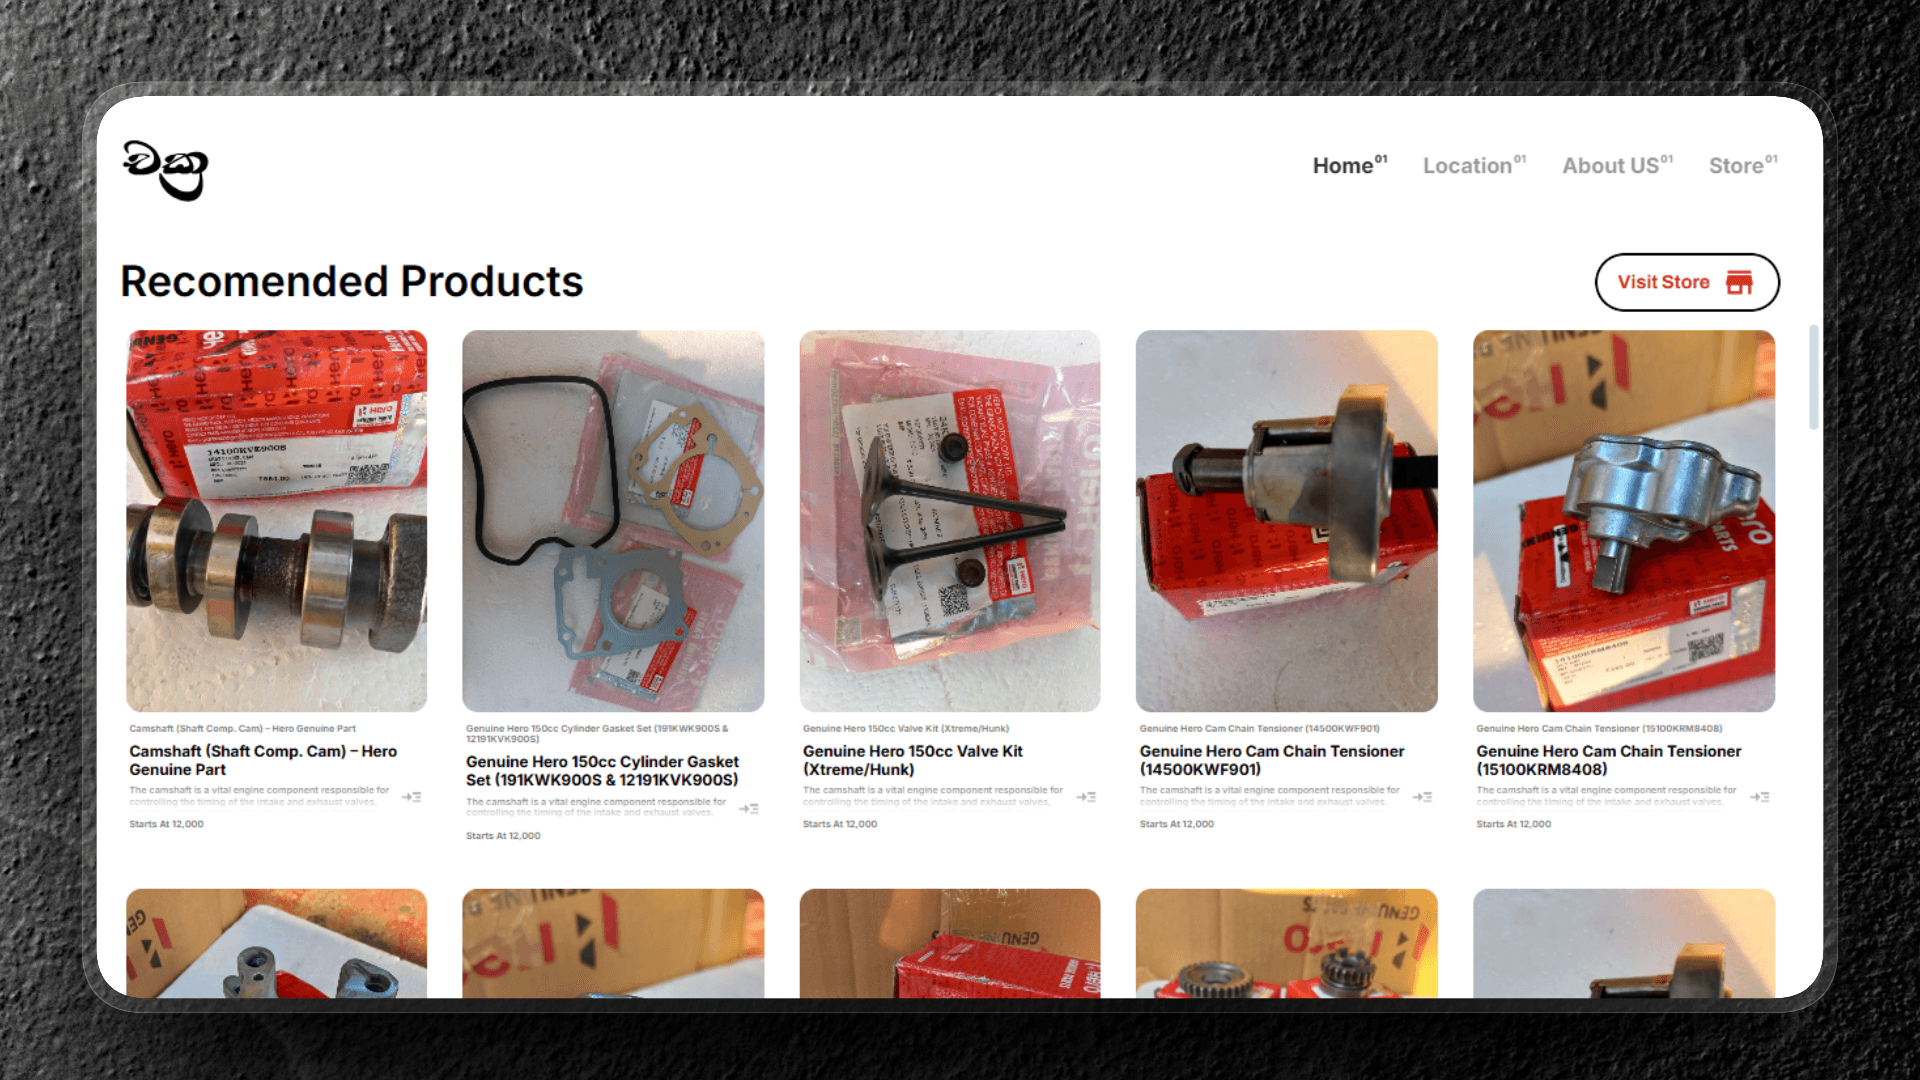Click the Visit Store button
Image resolution: width=1920 pixels, height=1080 pixels.
1687,282
